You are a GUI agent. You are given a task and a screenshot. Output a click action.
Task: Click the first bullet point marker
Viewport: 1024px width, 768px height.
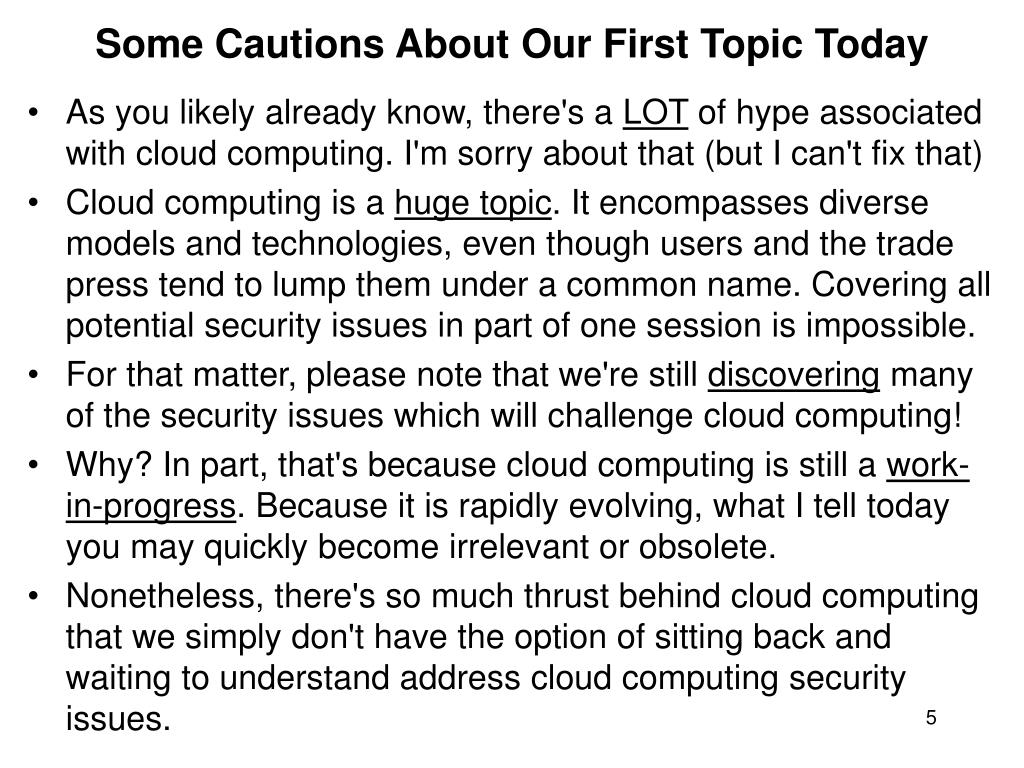click(x=34, y=112)
